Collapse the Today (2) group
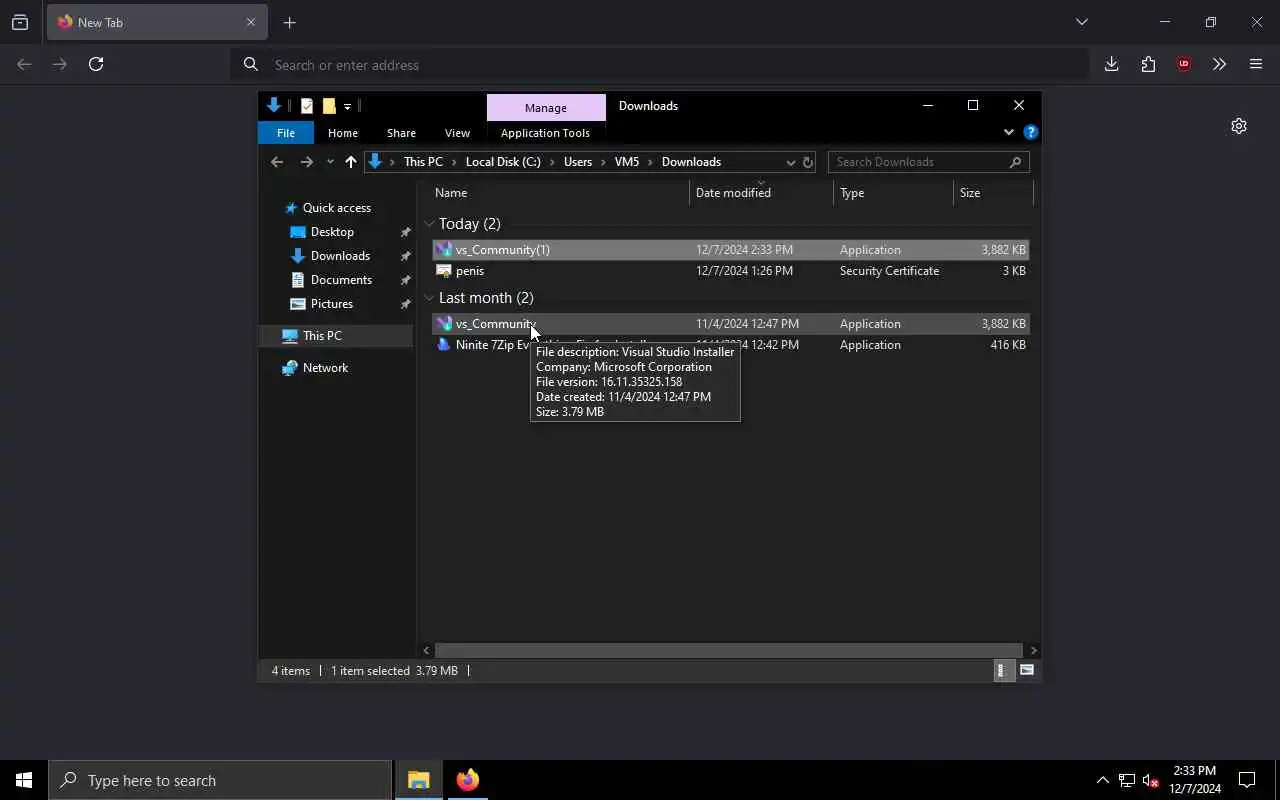Viewport: 1280px width, 800px height. pos(429,224)
